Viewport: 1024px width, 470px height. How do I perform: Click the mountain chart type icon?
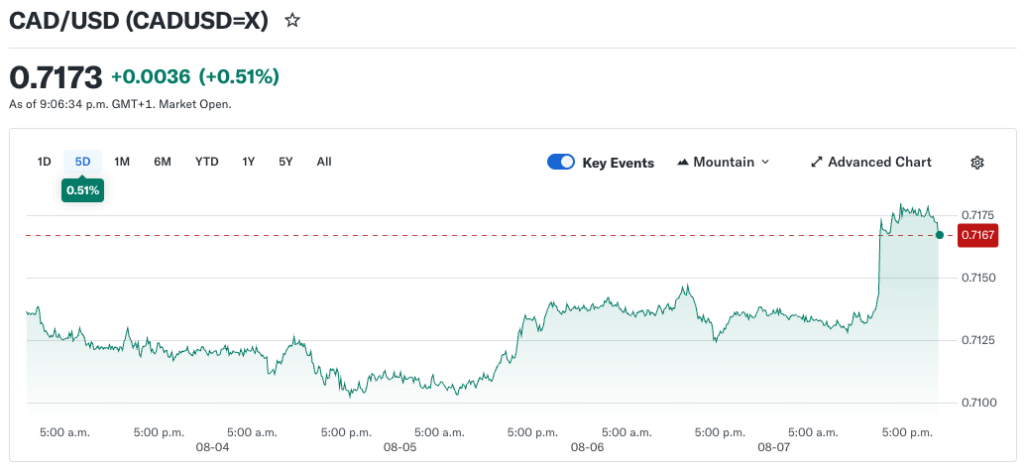click(684, 162)
